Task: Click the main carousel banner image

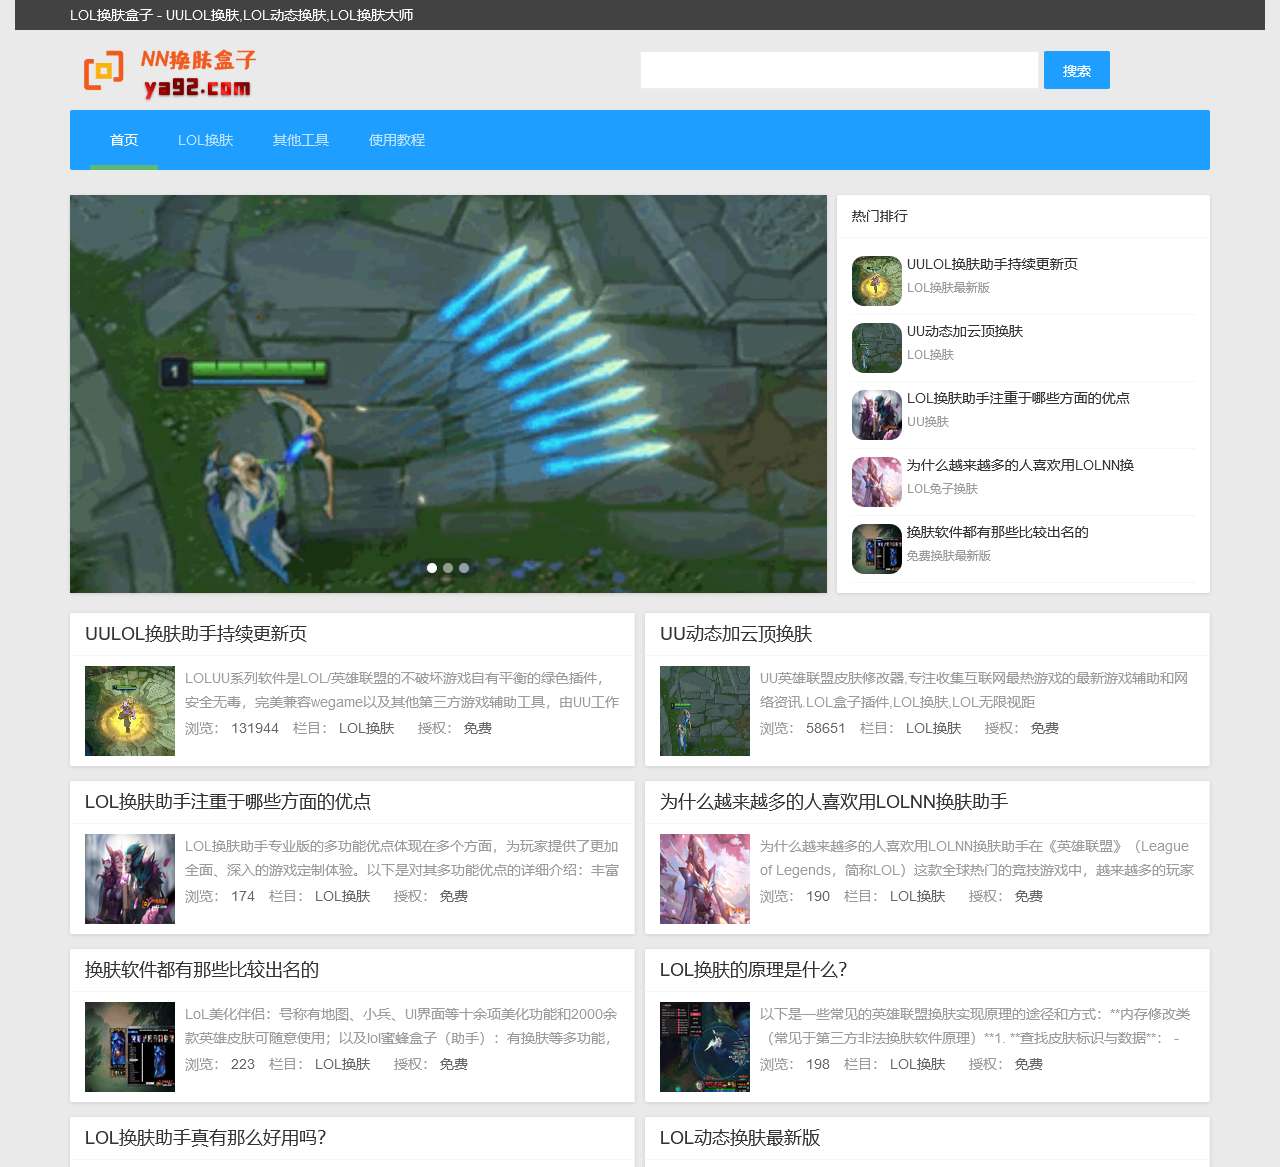Action: [x=448, y=394]
